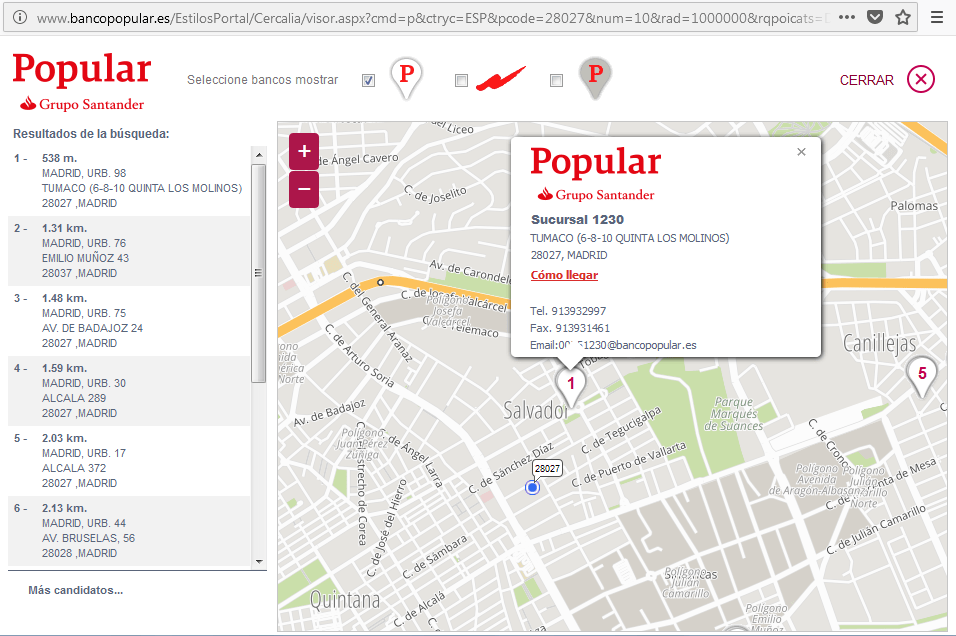Click the Popular logo inside the popup
Viewport: 956px width, 636px height.
click(x=596, y=173)
